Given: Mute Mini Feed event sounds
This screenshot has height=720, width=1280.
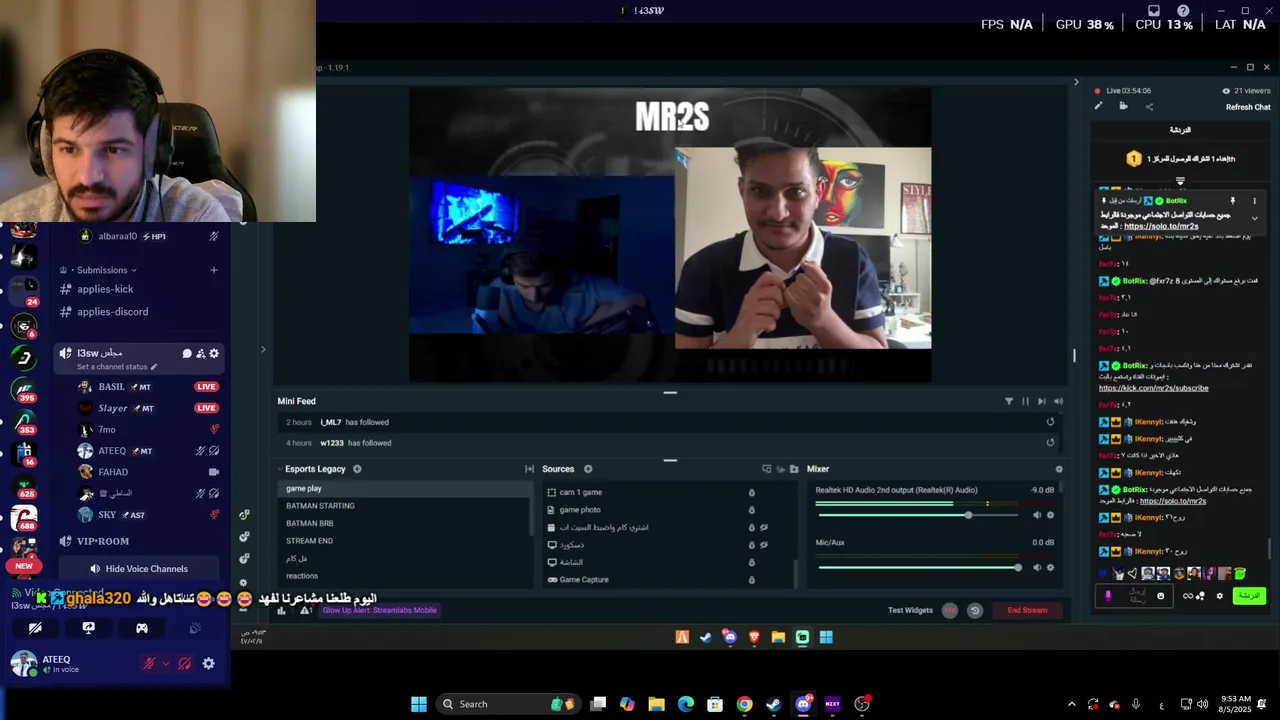Looking at the screenshot, I should [x=1058, y=401].
